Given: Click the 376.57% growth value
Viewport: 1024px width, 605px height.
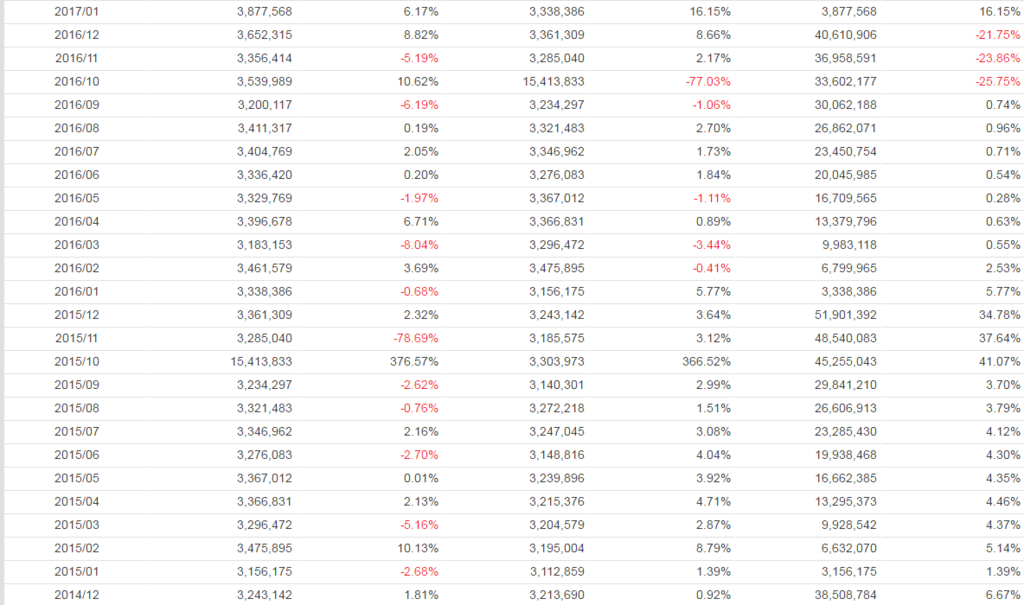Looking at the screenshot, I should [414, 361].
